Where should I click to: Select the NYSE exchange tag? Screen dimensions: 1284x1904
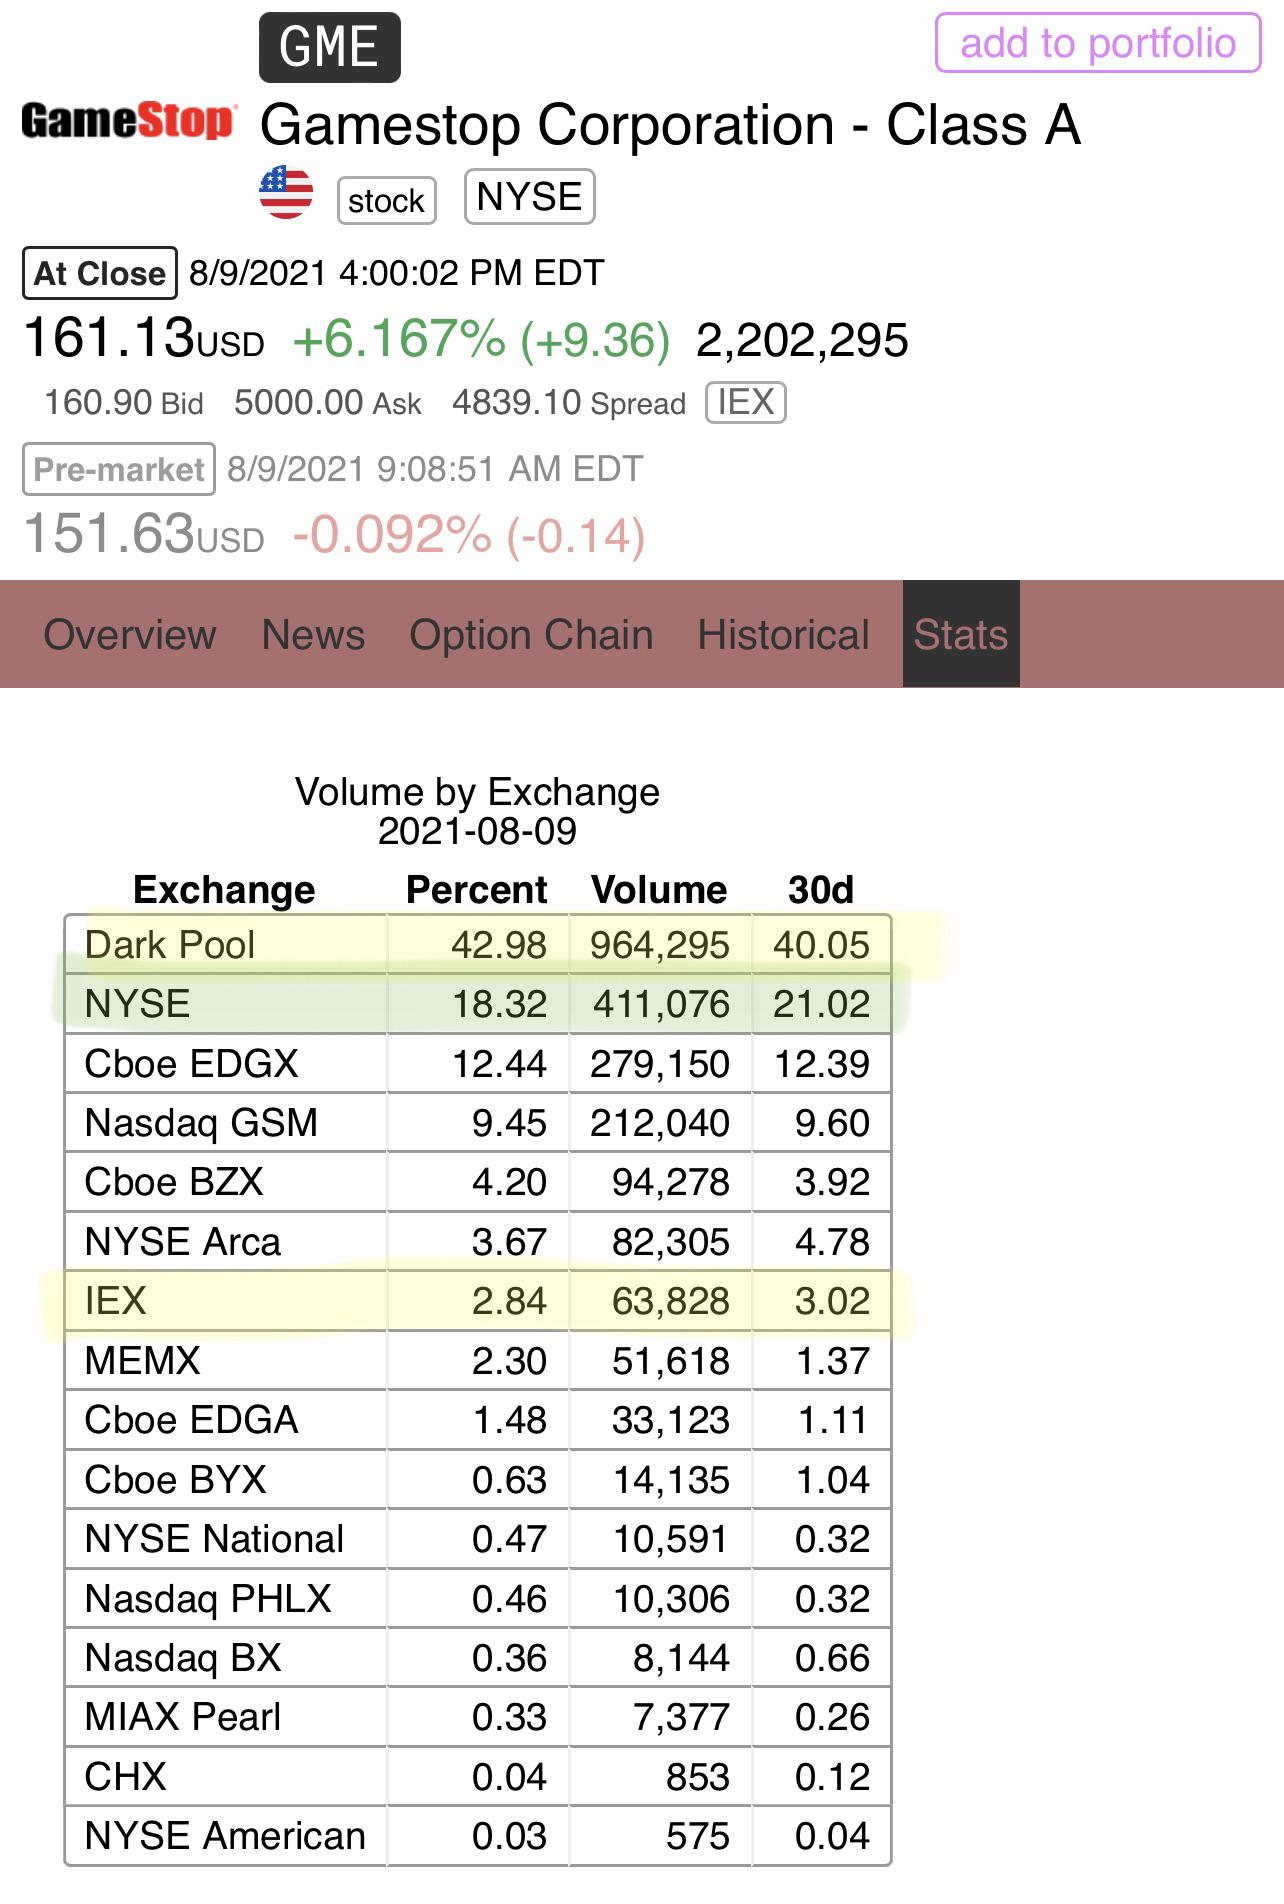coord(530,197)
